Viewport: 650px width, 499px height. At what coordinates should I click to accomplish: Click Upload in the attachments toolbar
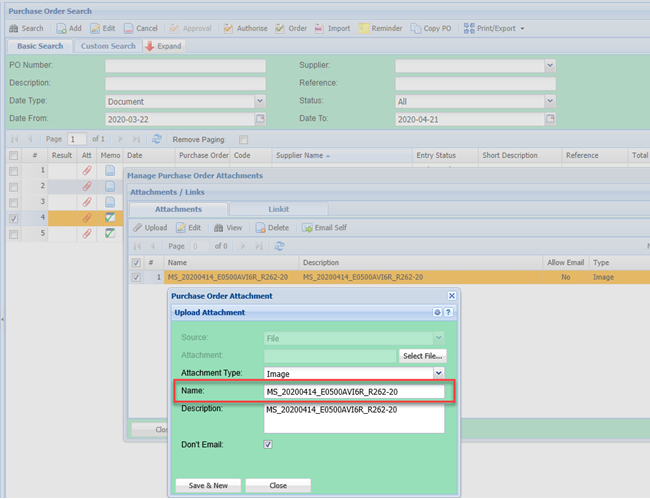click(150, 228)
